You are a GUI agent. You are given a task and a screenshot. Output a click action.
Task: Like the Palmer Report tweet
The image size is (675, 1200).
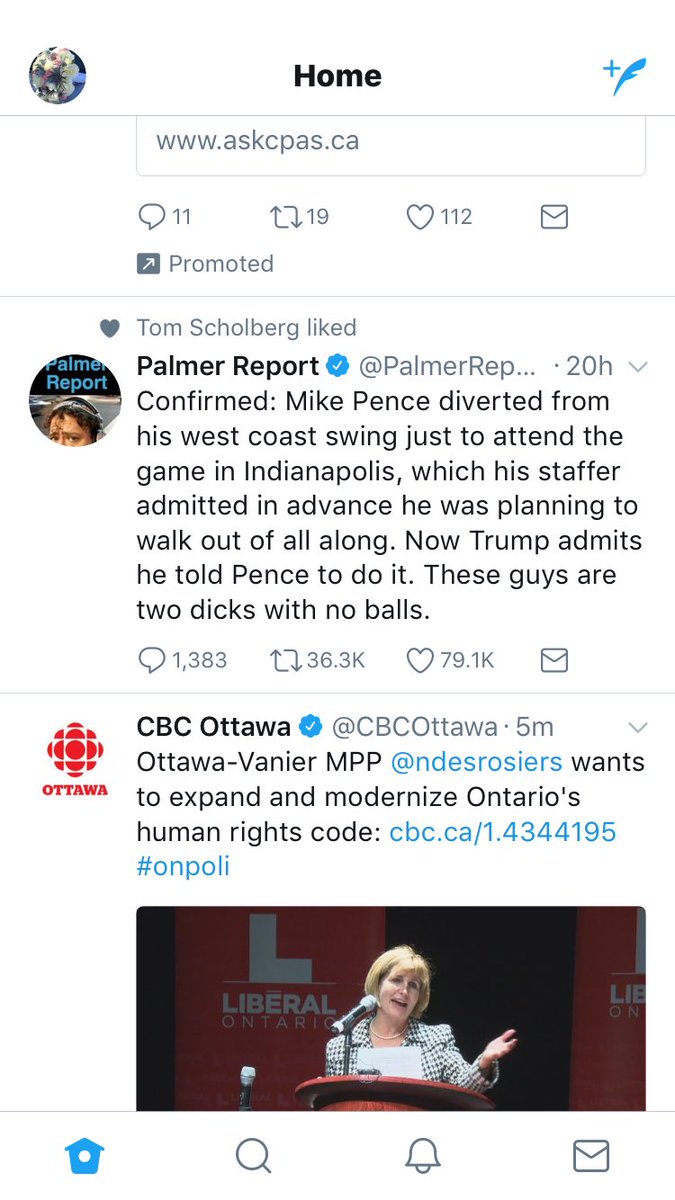(x=420, y=660)
